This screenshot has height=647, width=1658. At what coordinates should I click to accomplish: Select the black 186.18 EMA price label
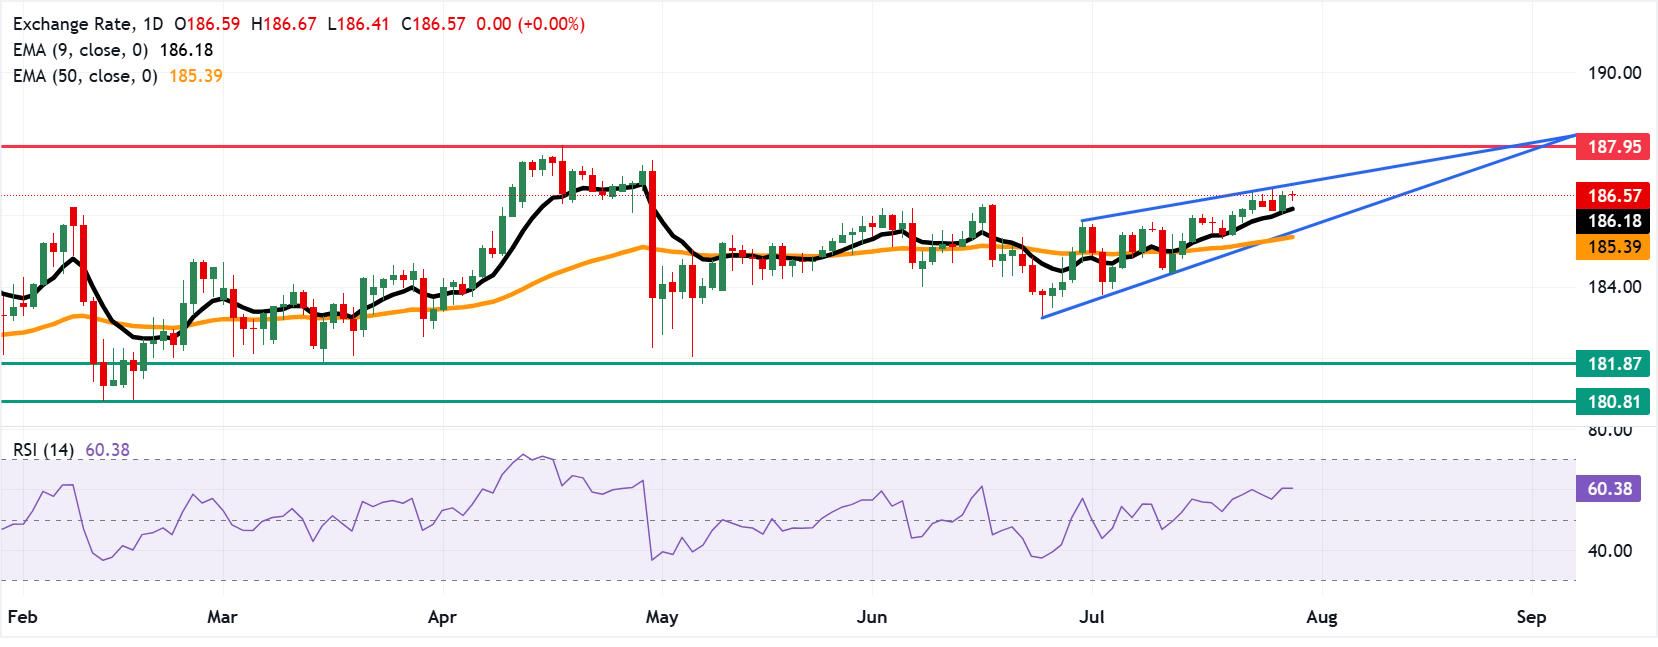pos(1615,221)
